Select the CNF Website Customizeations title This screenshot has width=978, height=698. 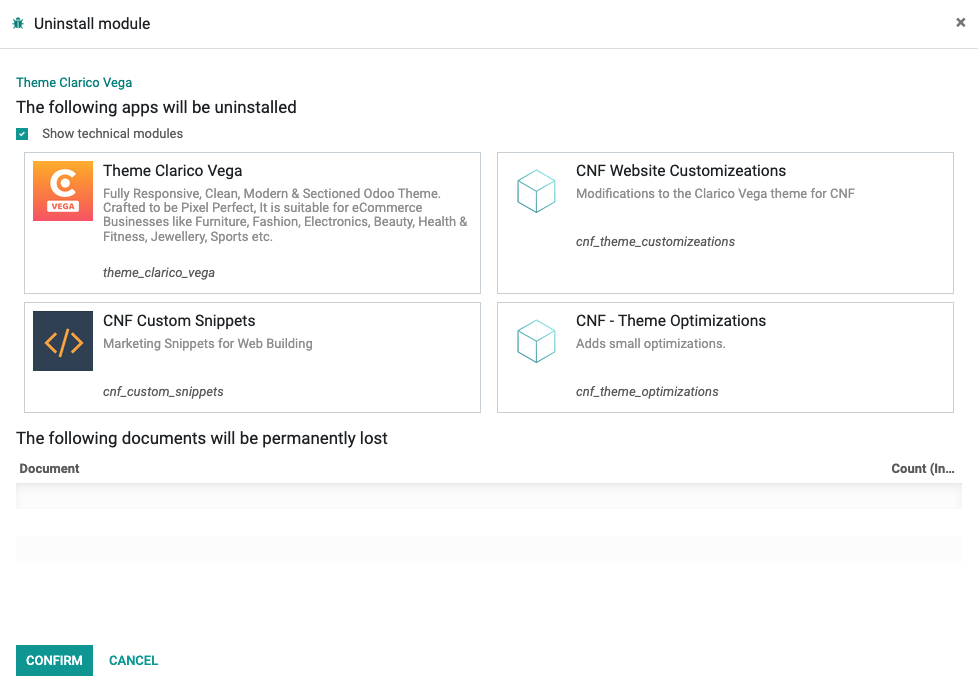click(681, 170)
